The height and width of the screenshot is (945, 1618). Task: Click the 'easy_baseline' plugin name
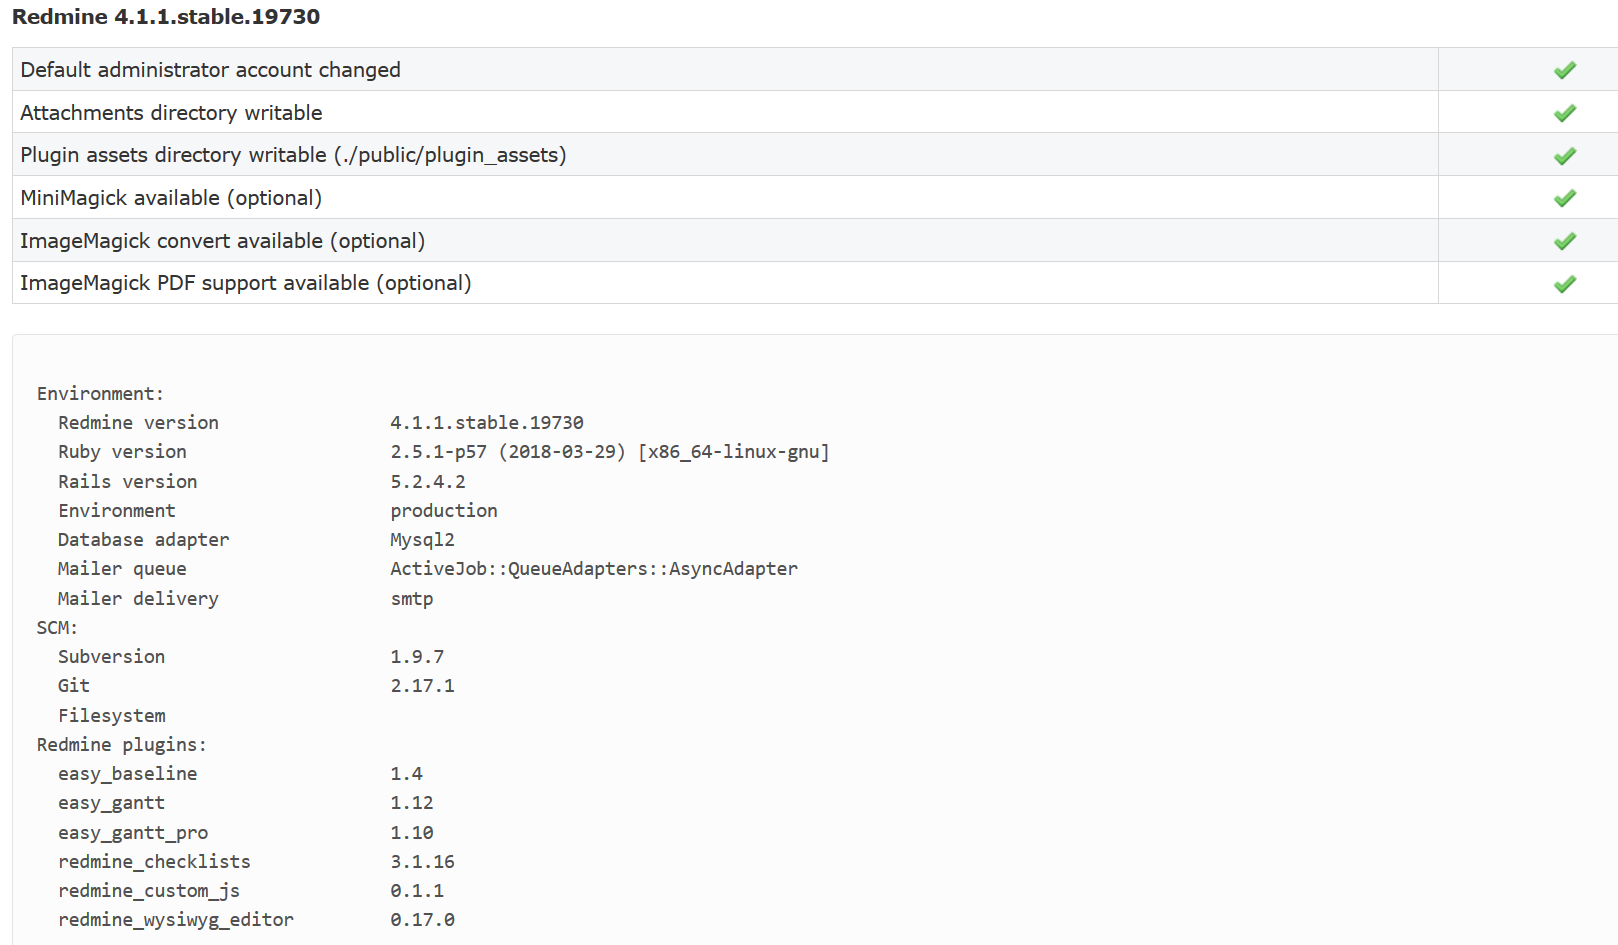[127, 774]
